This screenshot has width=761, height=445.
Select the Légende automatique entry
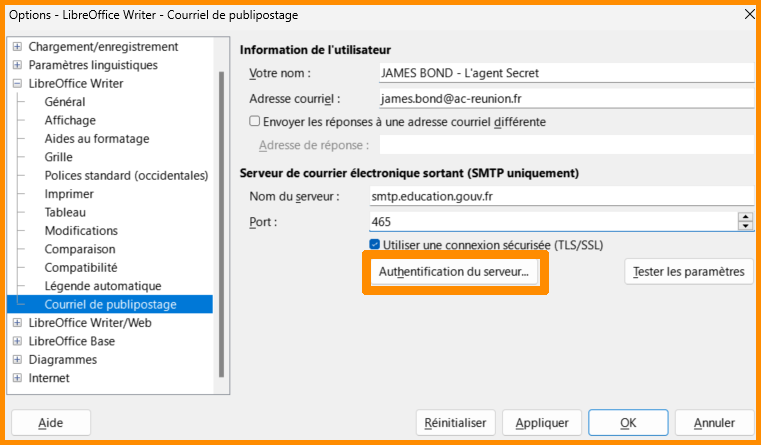pos(102,286)
